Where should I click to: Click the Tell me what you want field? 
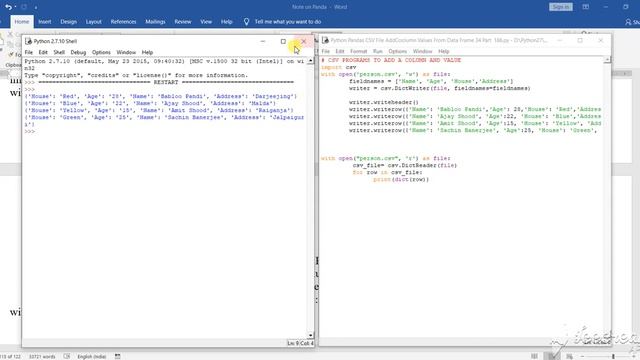pyautogui.click(x=288, y=22)
